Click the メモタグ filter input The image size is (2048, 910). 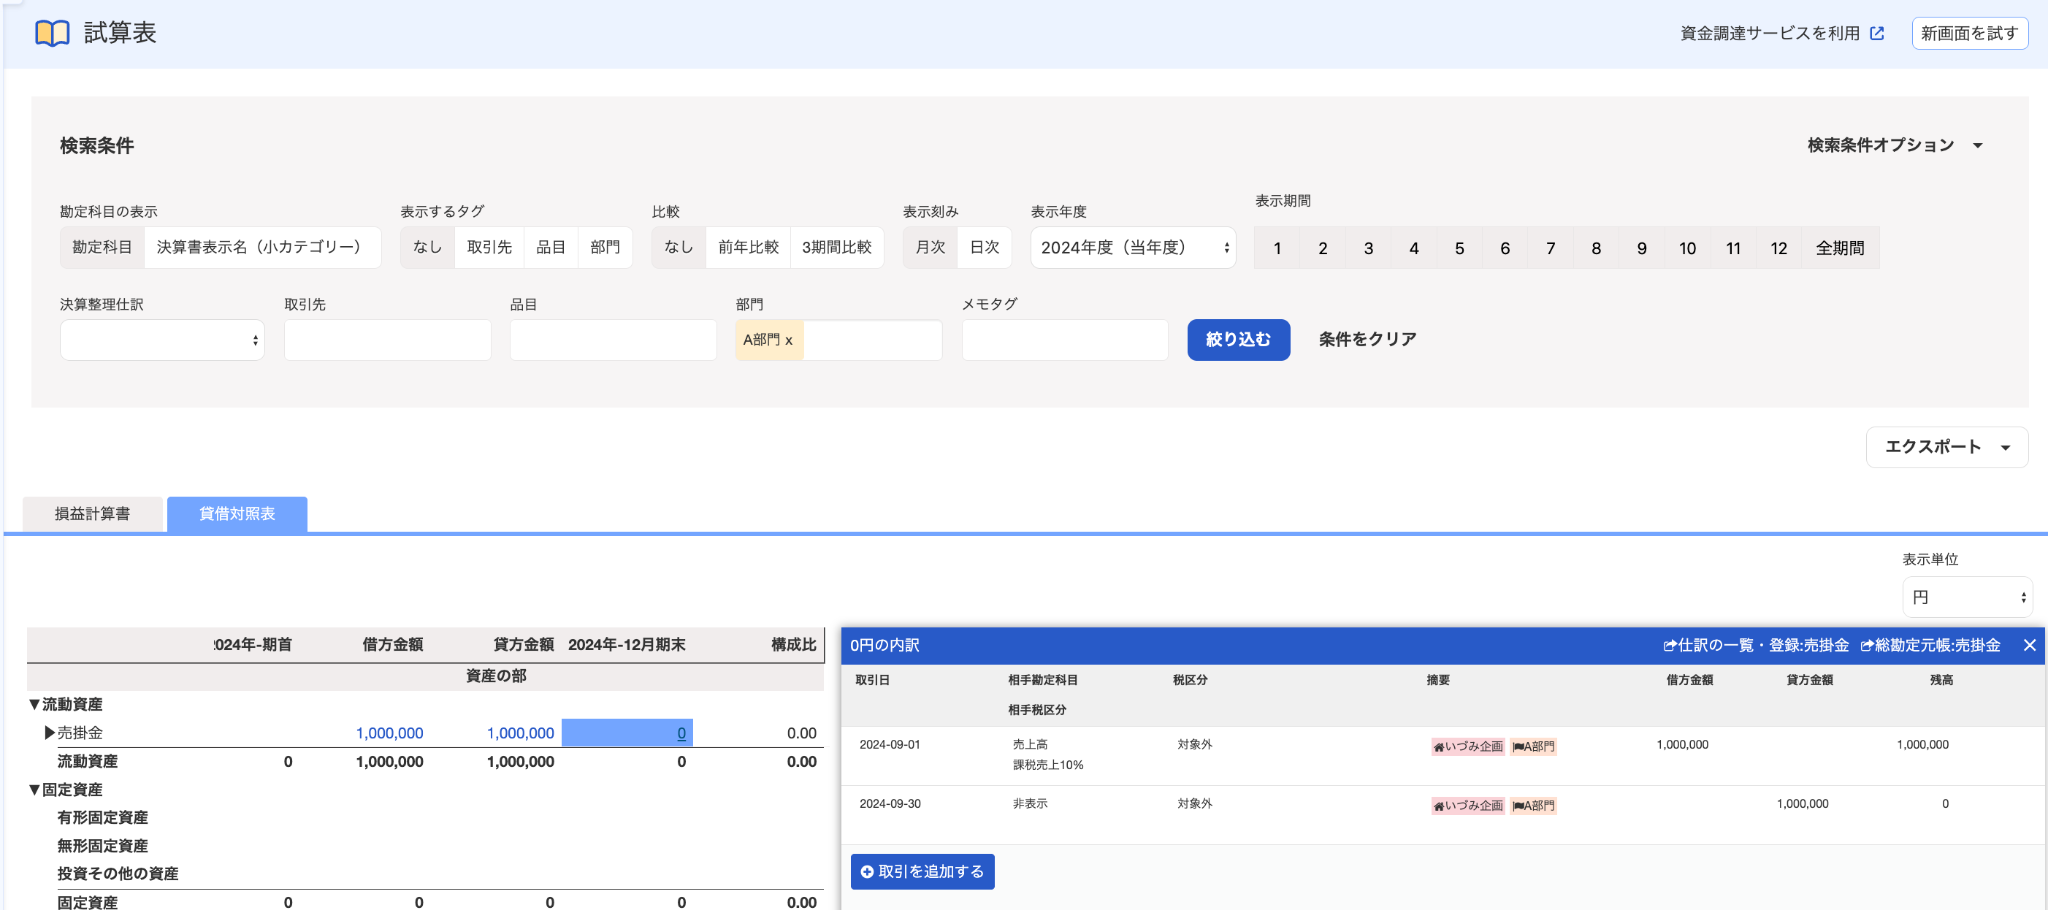(1065, 340)
